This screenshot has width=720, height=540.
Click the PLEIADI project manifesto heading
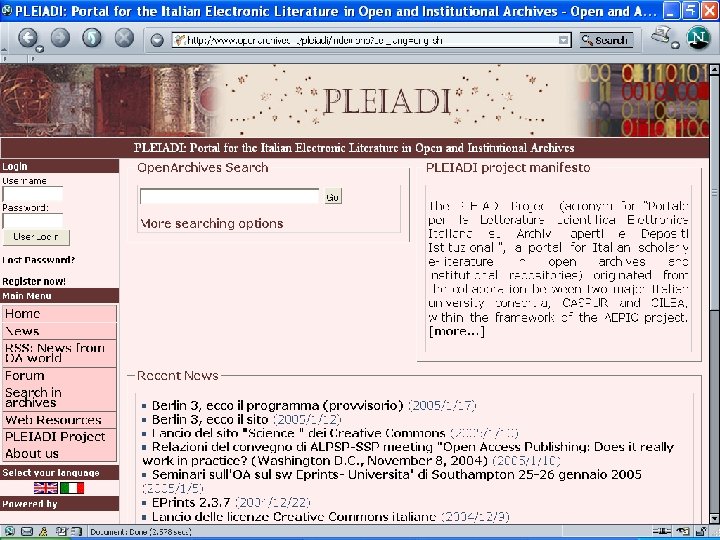[x=508, y=168]
